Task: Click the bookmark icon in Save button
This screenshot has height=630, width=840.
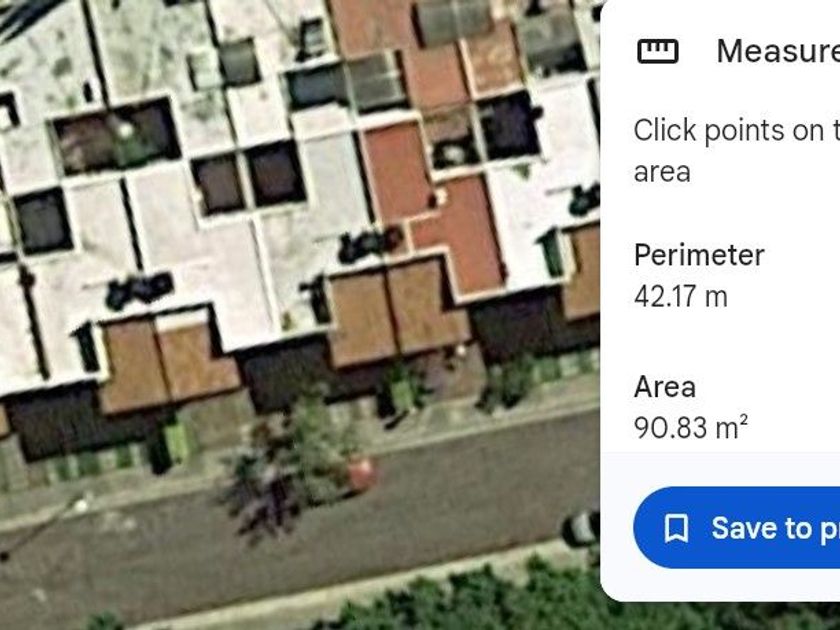Action: (x=676, y=528)
